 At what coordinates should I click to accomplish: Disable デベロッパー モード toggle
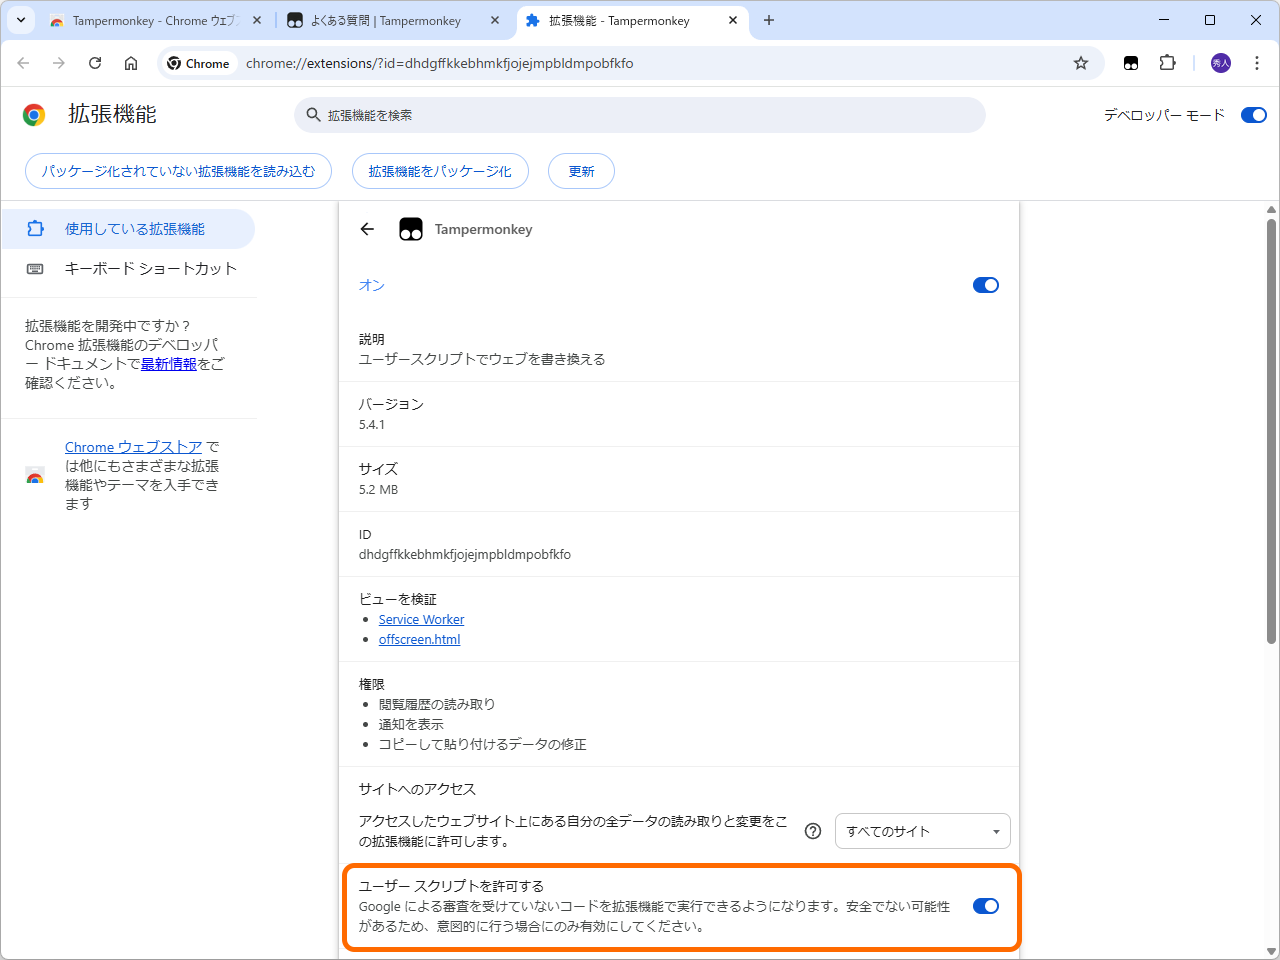(x=1253, y=114)
